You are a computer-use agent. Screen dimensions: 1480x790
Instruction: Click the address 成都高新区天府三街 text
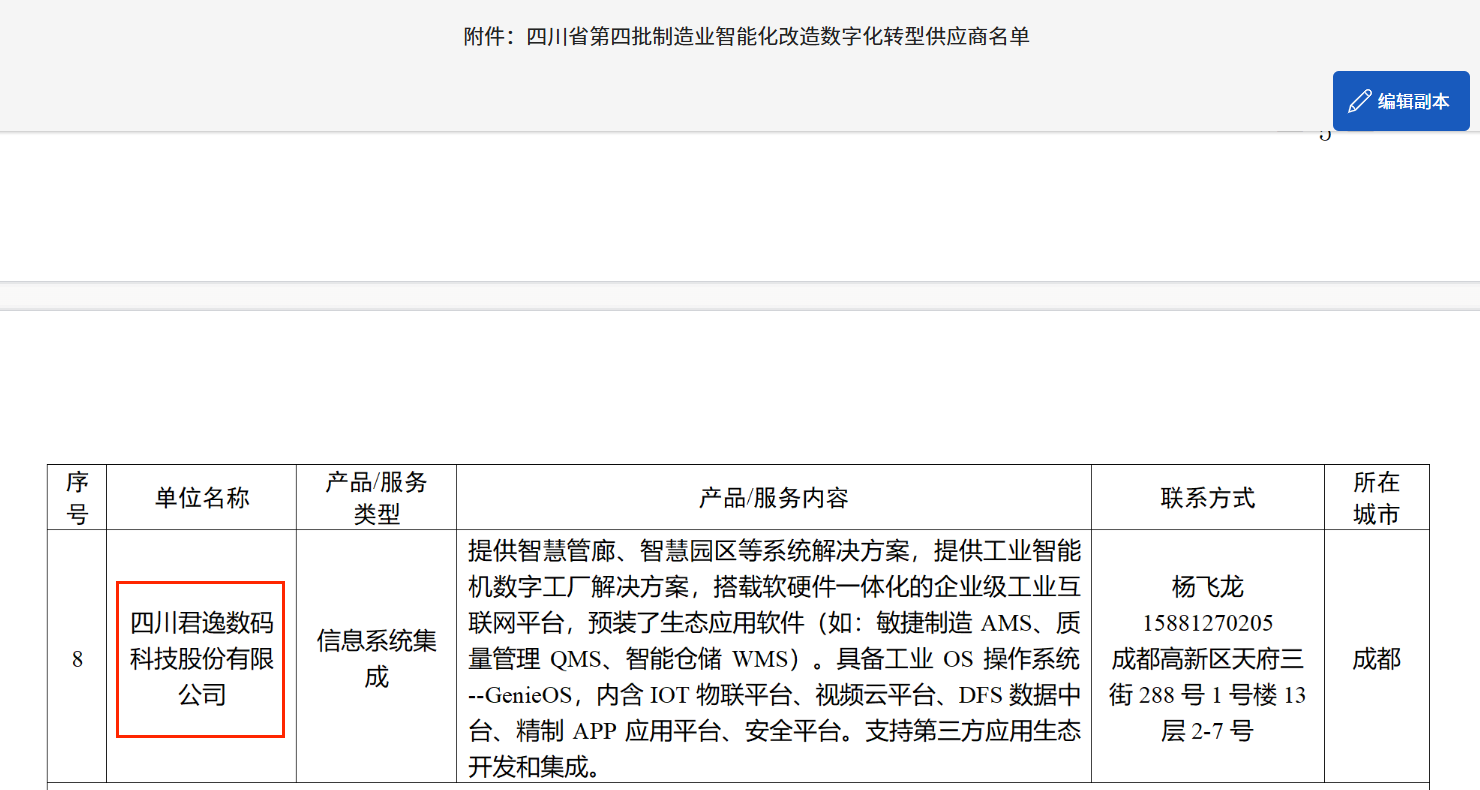(x=1207, y=660)
